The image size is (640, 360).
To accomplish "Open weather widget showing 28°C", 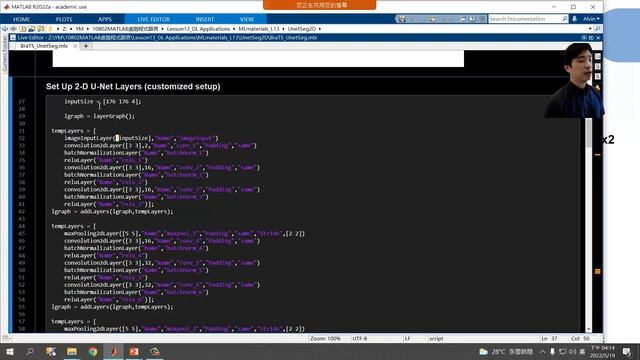I will click(506, 351).
